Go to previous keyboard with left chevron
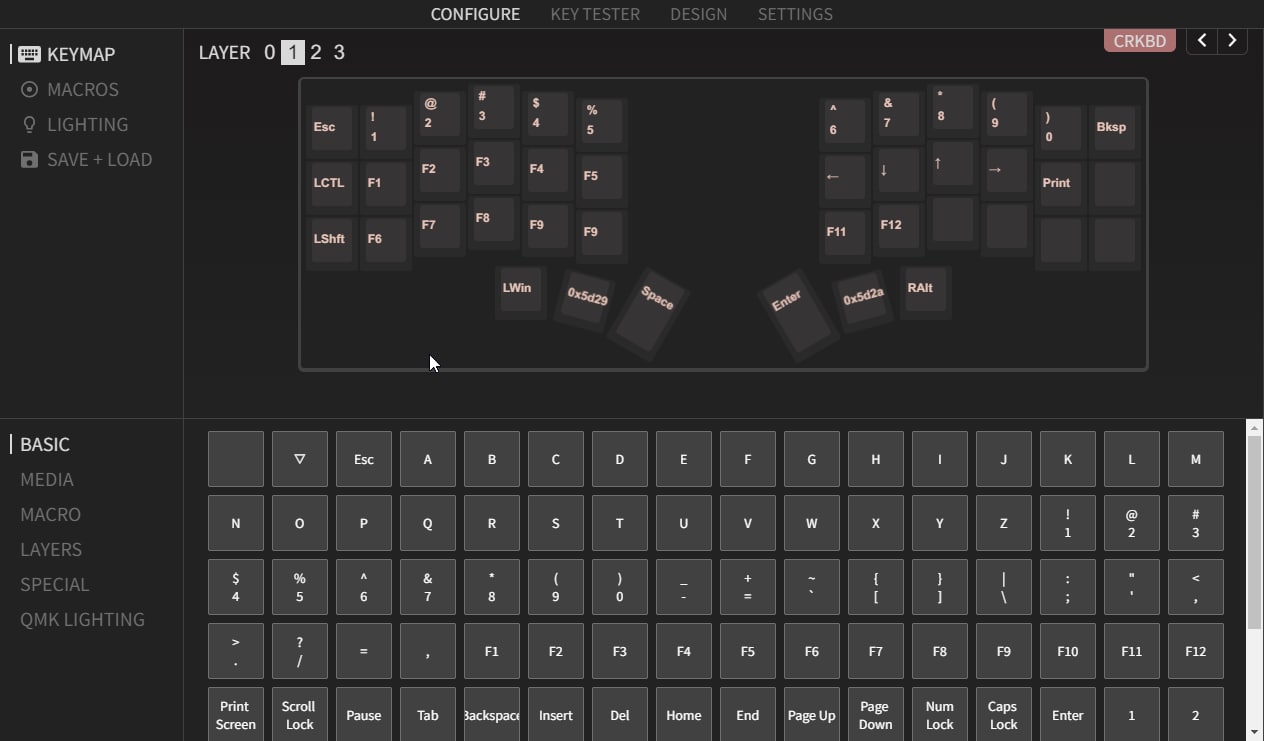1264x741 pixels. pyautogui.click(x=1202, y=40)
